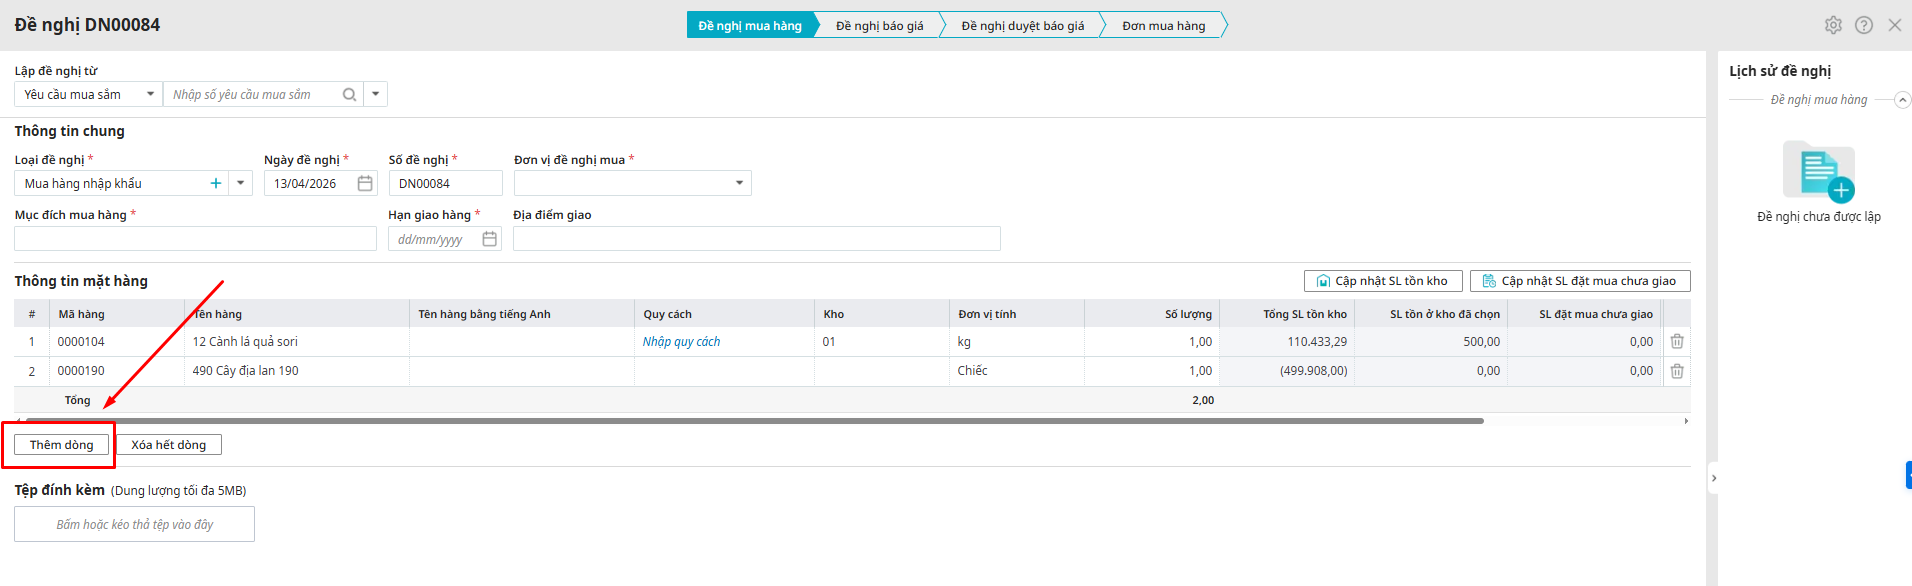The height and width of the screenshot is (586, 1912).
Task: Open the settings gear icon
Action: [1833, 25]
